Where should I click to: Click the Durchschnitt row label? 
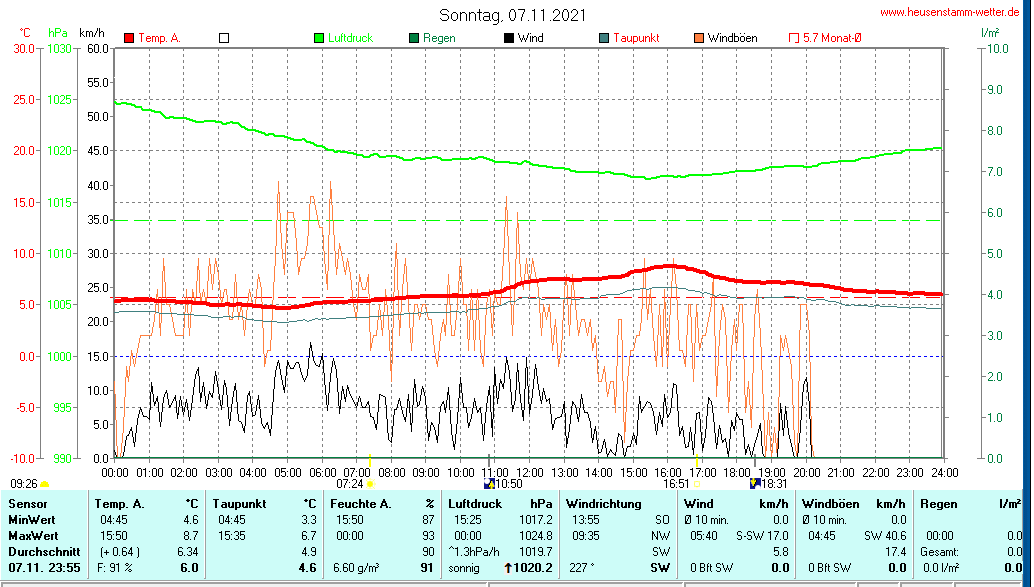pos(44,551)
